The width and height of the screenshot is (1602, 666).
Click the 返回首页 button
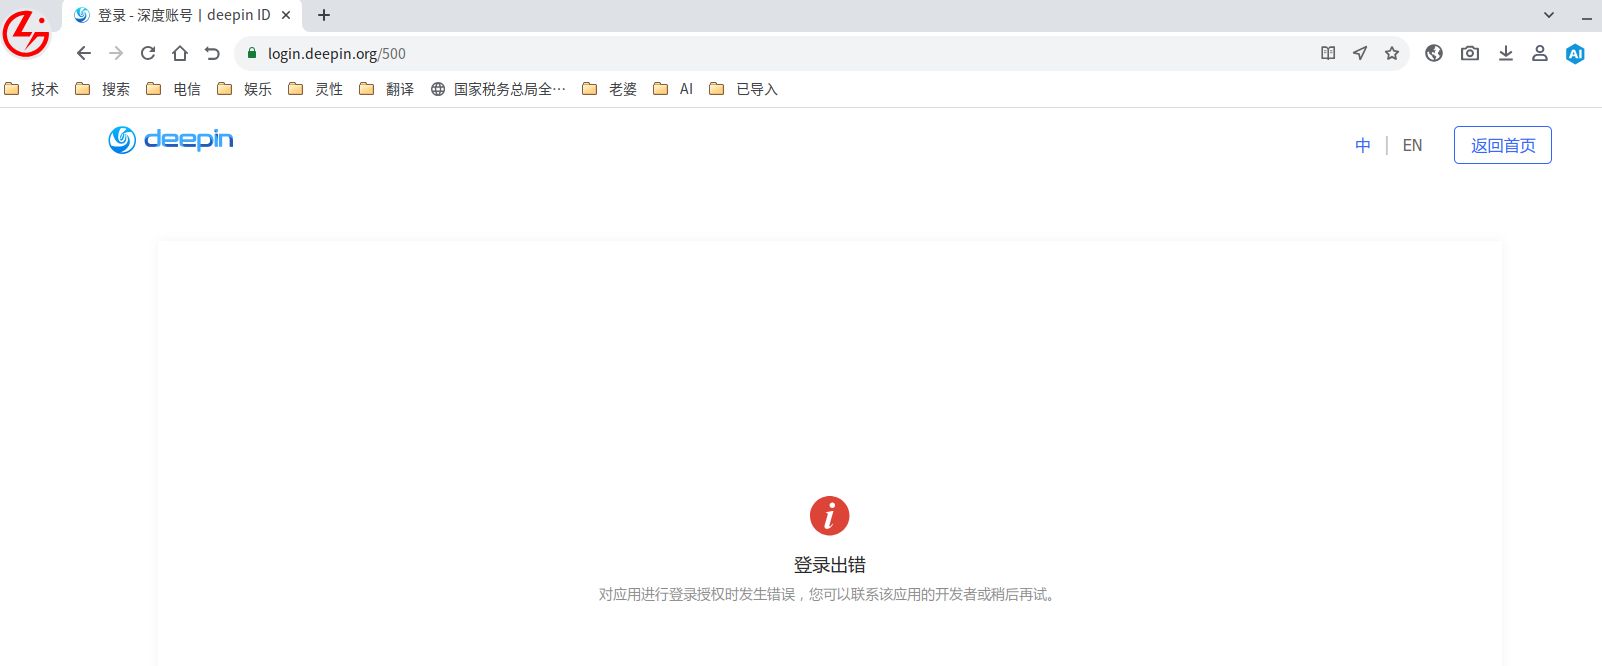(1503, 145)
